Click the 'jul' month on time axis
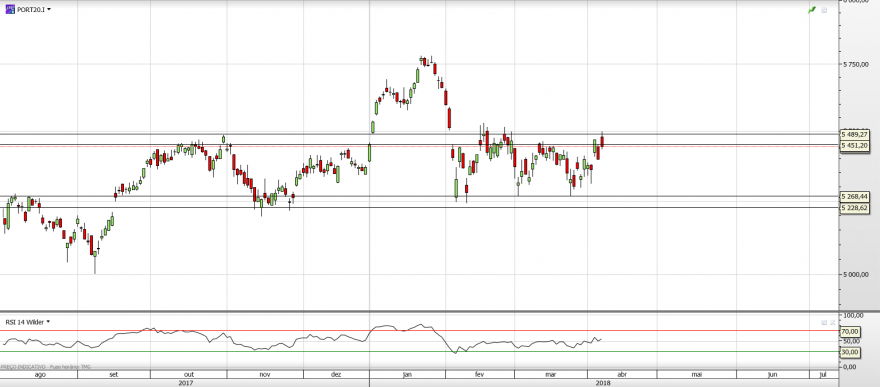Image resolution: width=880 pixels, height=387 pixels. point(823,374)
